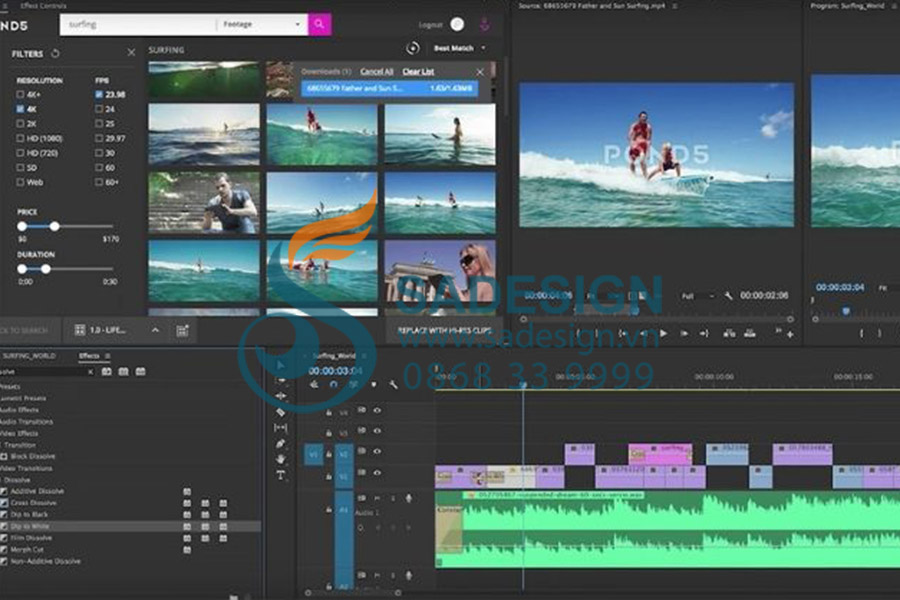Check the 60+ FPS filter
Image resolution: width=900 pixels, height=600 pixels.
tap(99, 182)
